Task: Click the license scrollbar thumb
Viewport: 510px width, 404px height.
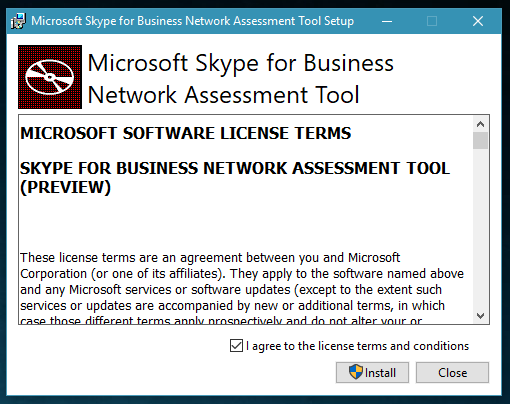Action: click(x=480, y=141)
